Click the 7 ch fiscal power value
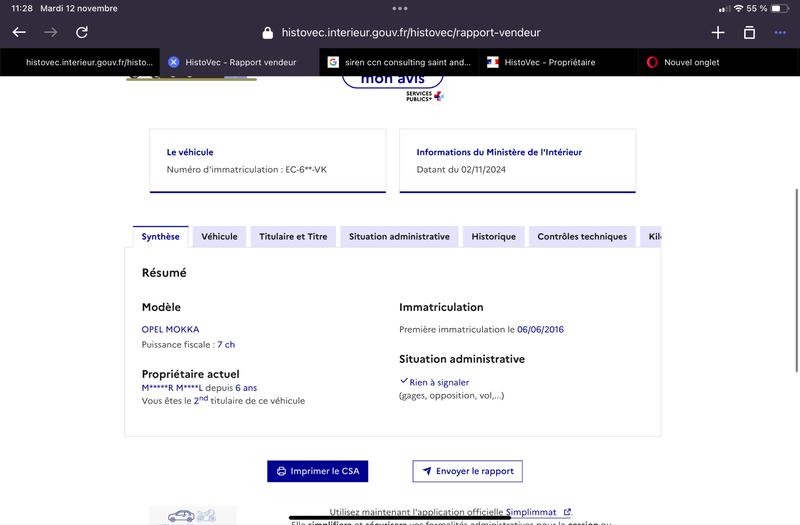The height and width of the screenshot is (525, 800). tap(226, 344)
